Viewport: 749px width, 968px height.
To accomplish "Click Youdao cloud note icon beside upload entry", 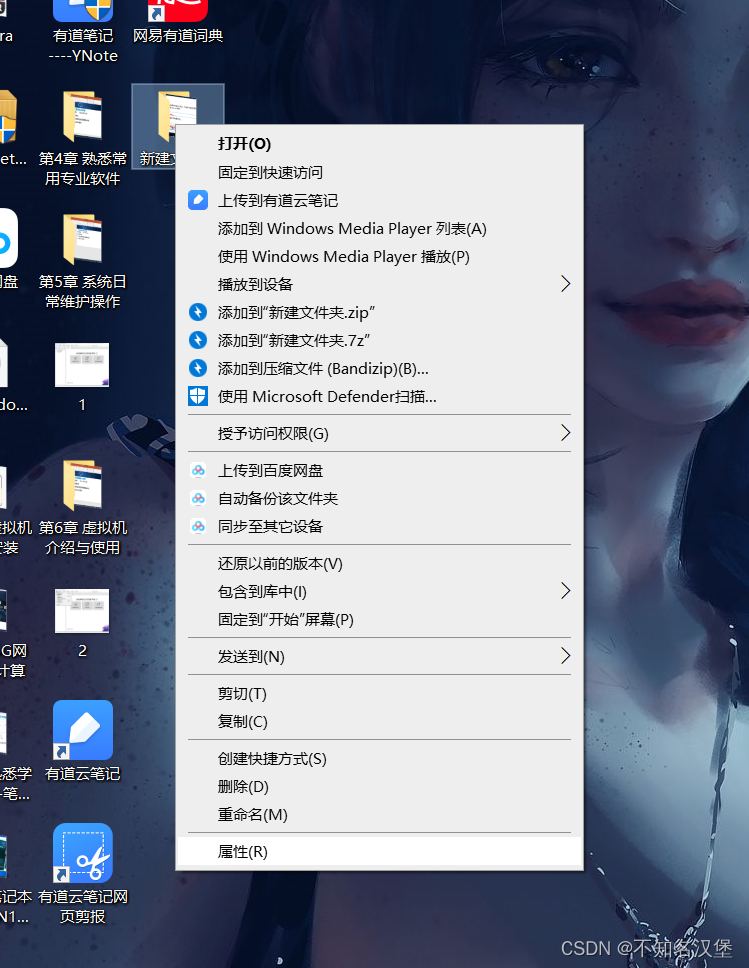I will point(198,200).
